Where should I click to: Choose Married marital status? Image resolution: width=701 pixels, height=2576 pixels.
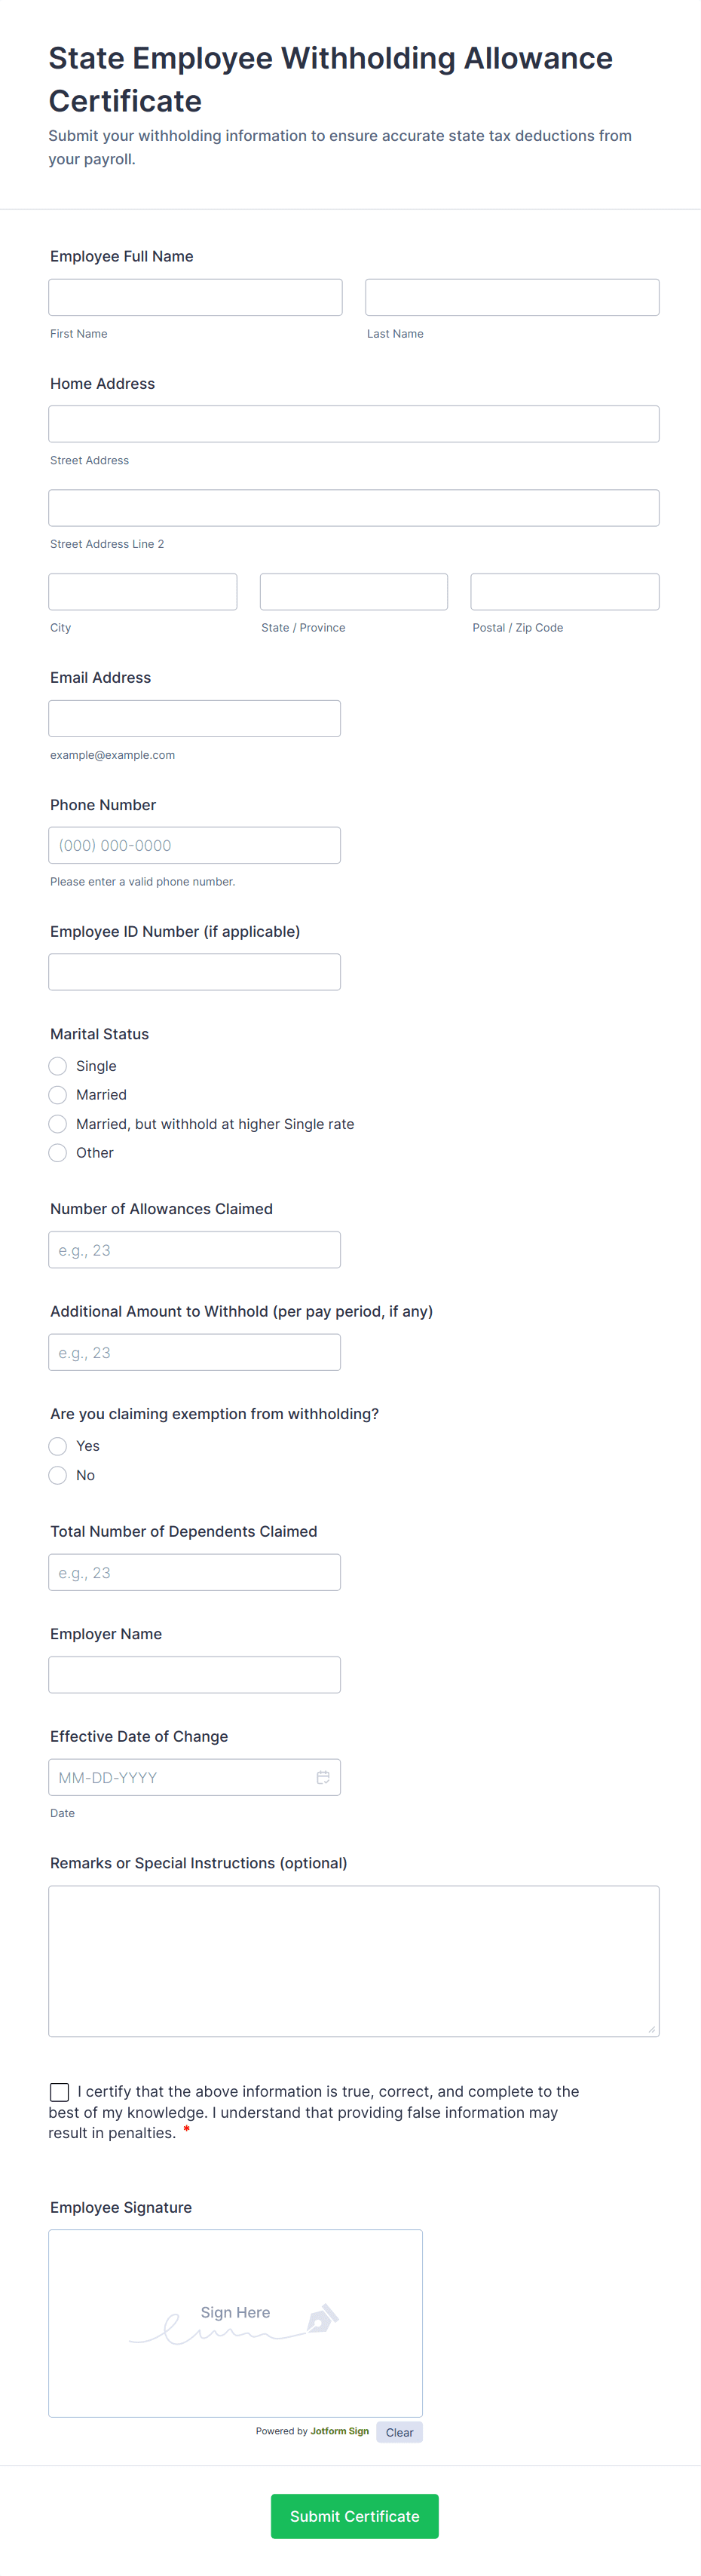click(x=58, y=1095)
